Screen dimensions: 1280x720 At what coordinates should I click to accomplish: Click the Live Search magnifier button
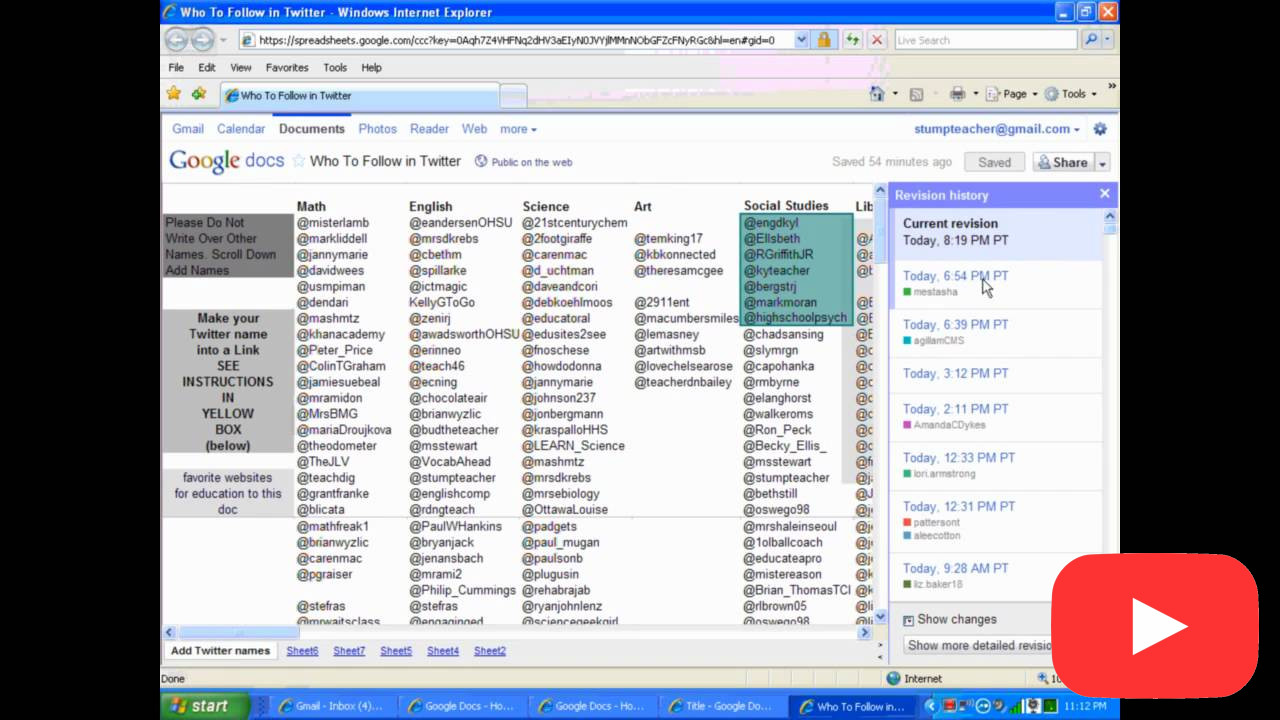pos(1090,40)
